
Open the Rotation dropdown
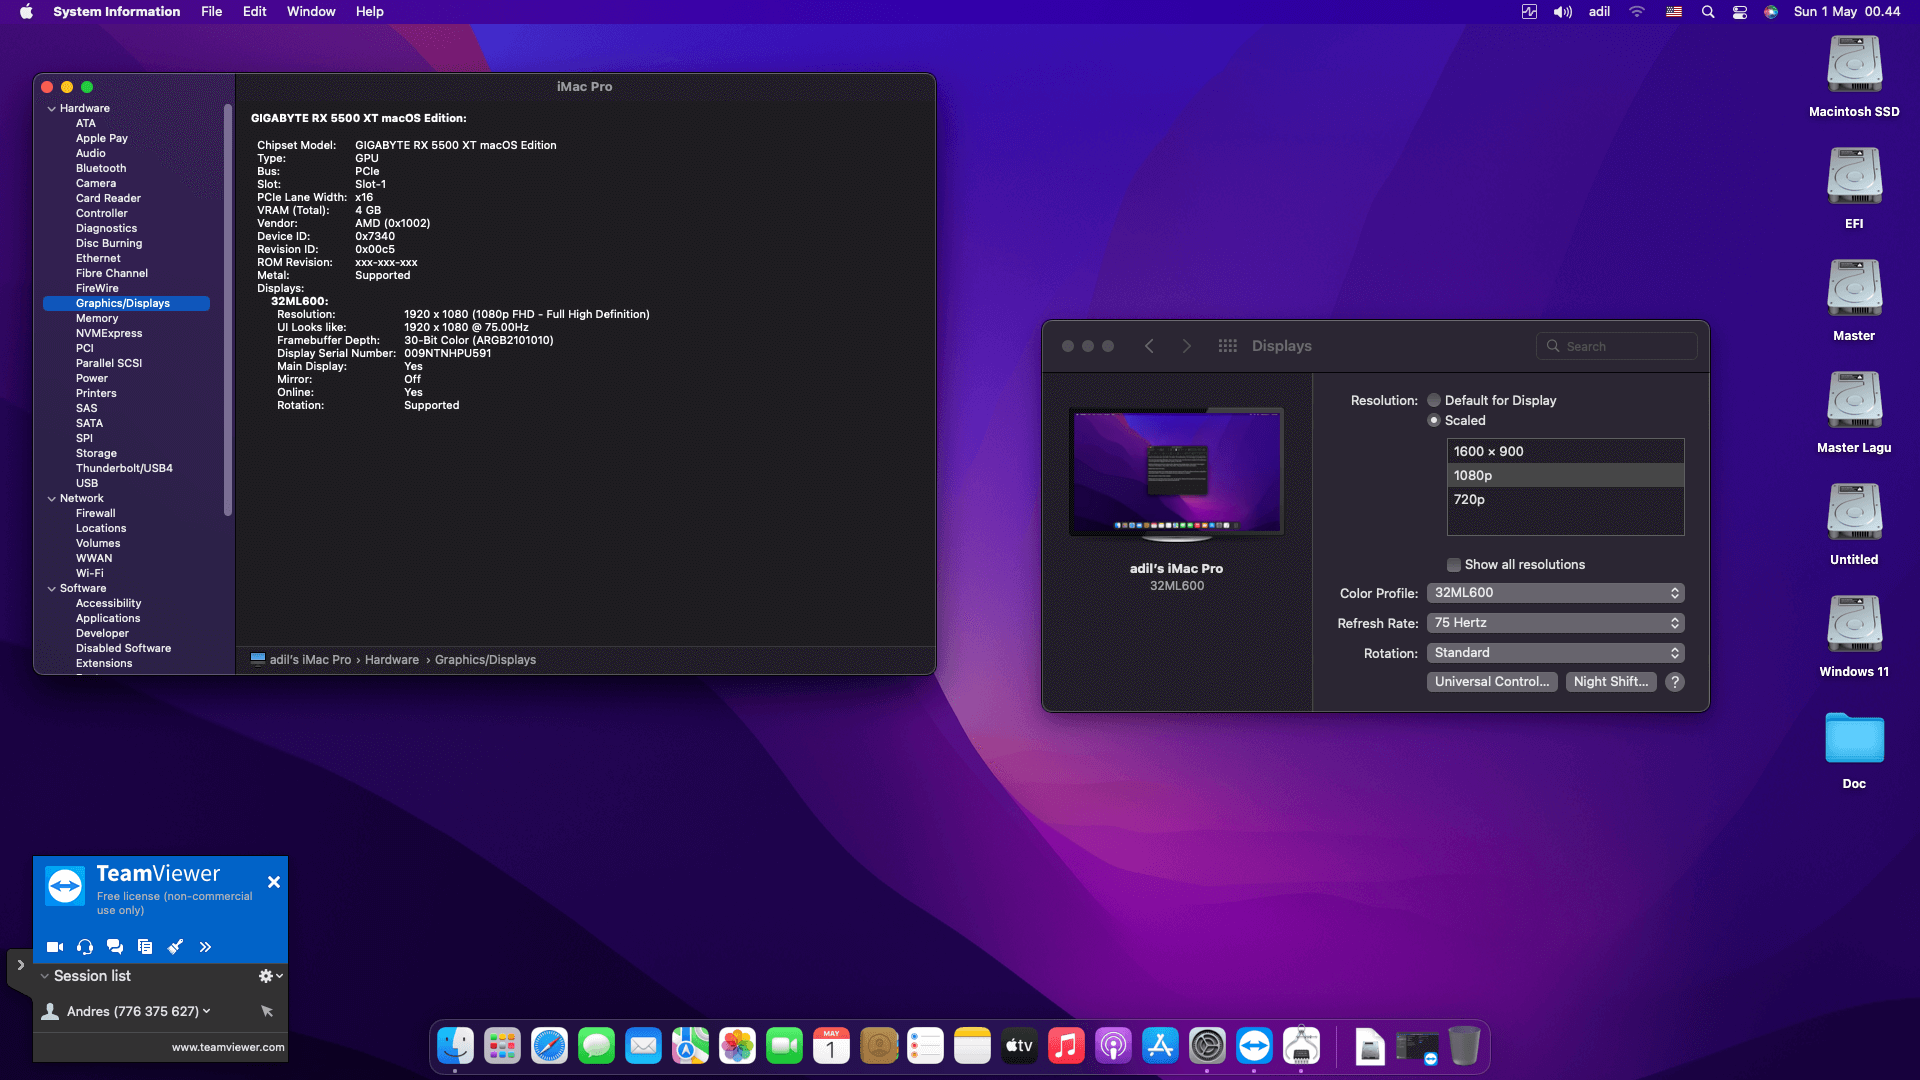point(1555,653)
